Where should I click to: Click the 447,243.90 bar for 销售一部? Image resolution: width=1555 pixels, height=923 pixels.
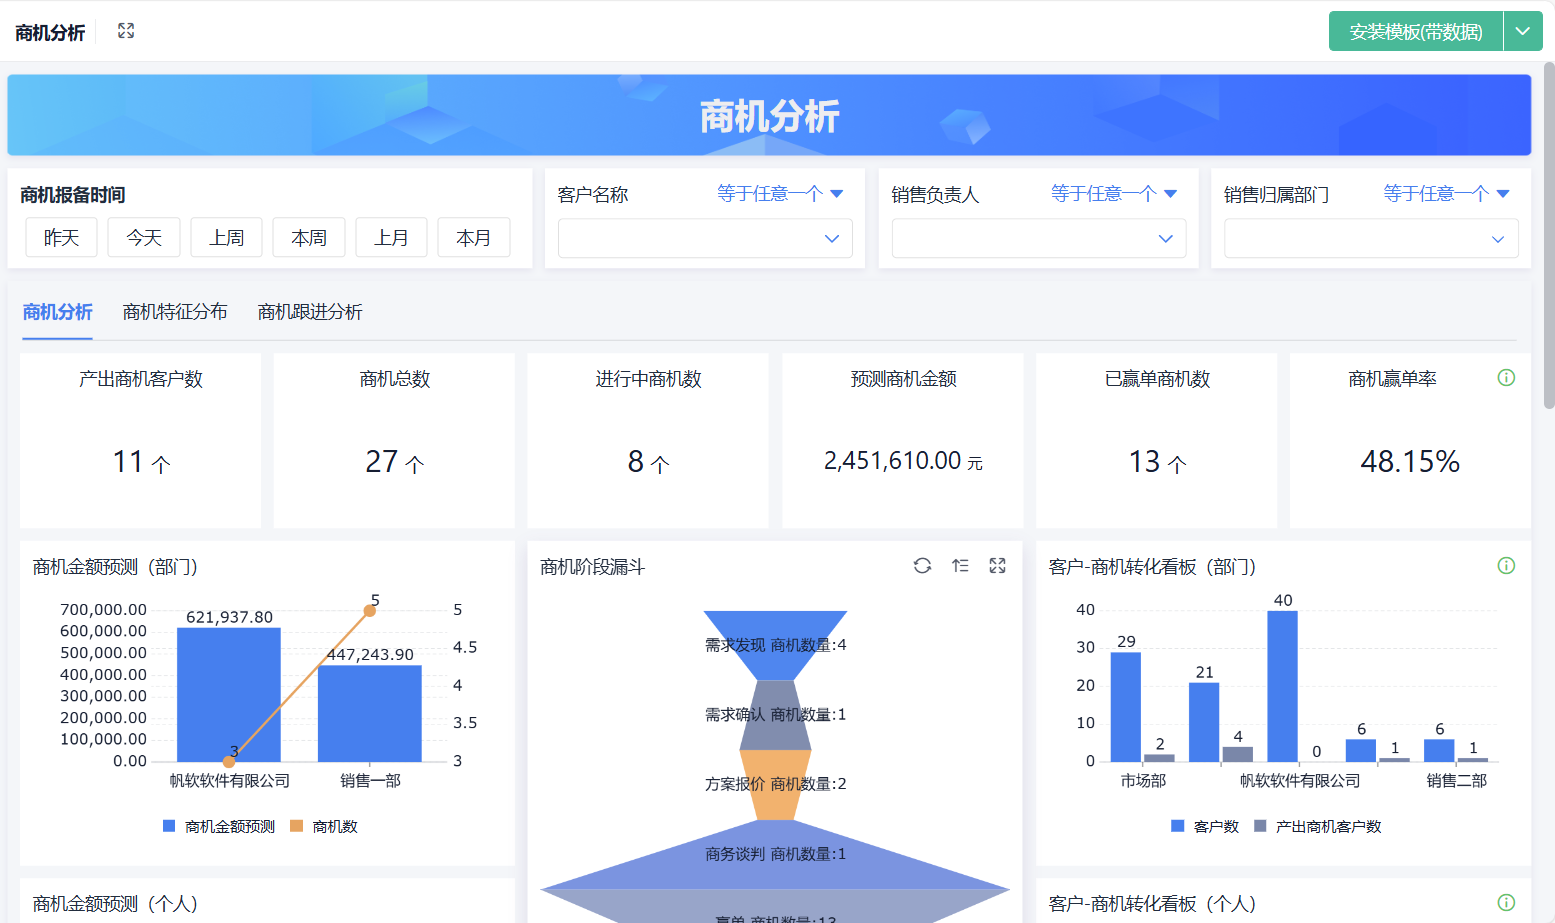coord(370,713)
